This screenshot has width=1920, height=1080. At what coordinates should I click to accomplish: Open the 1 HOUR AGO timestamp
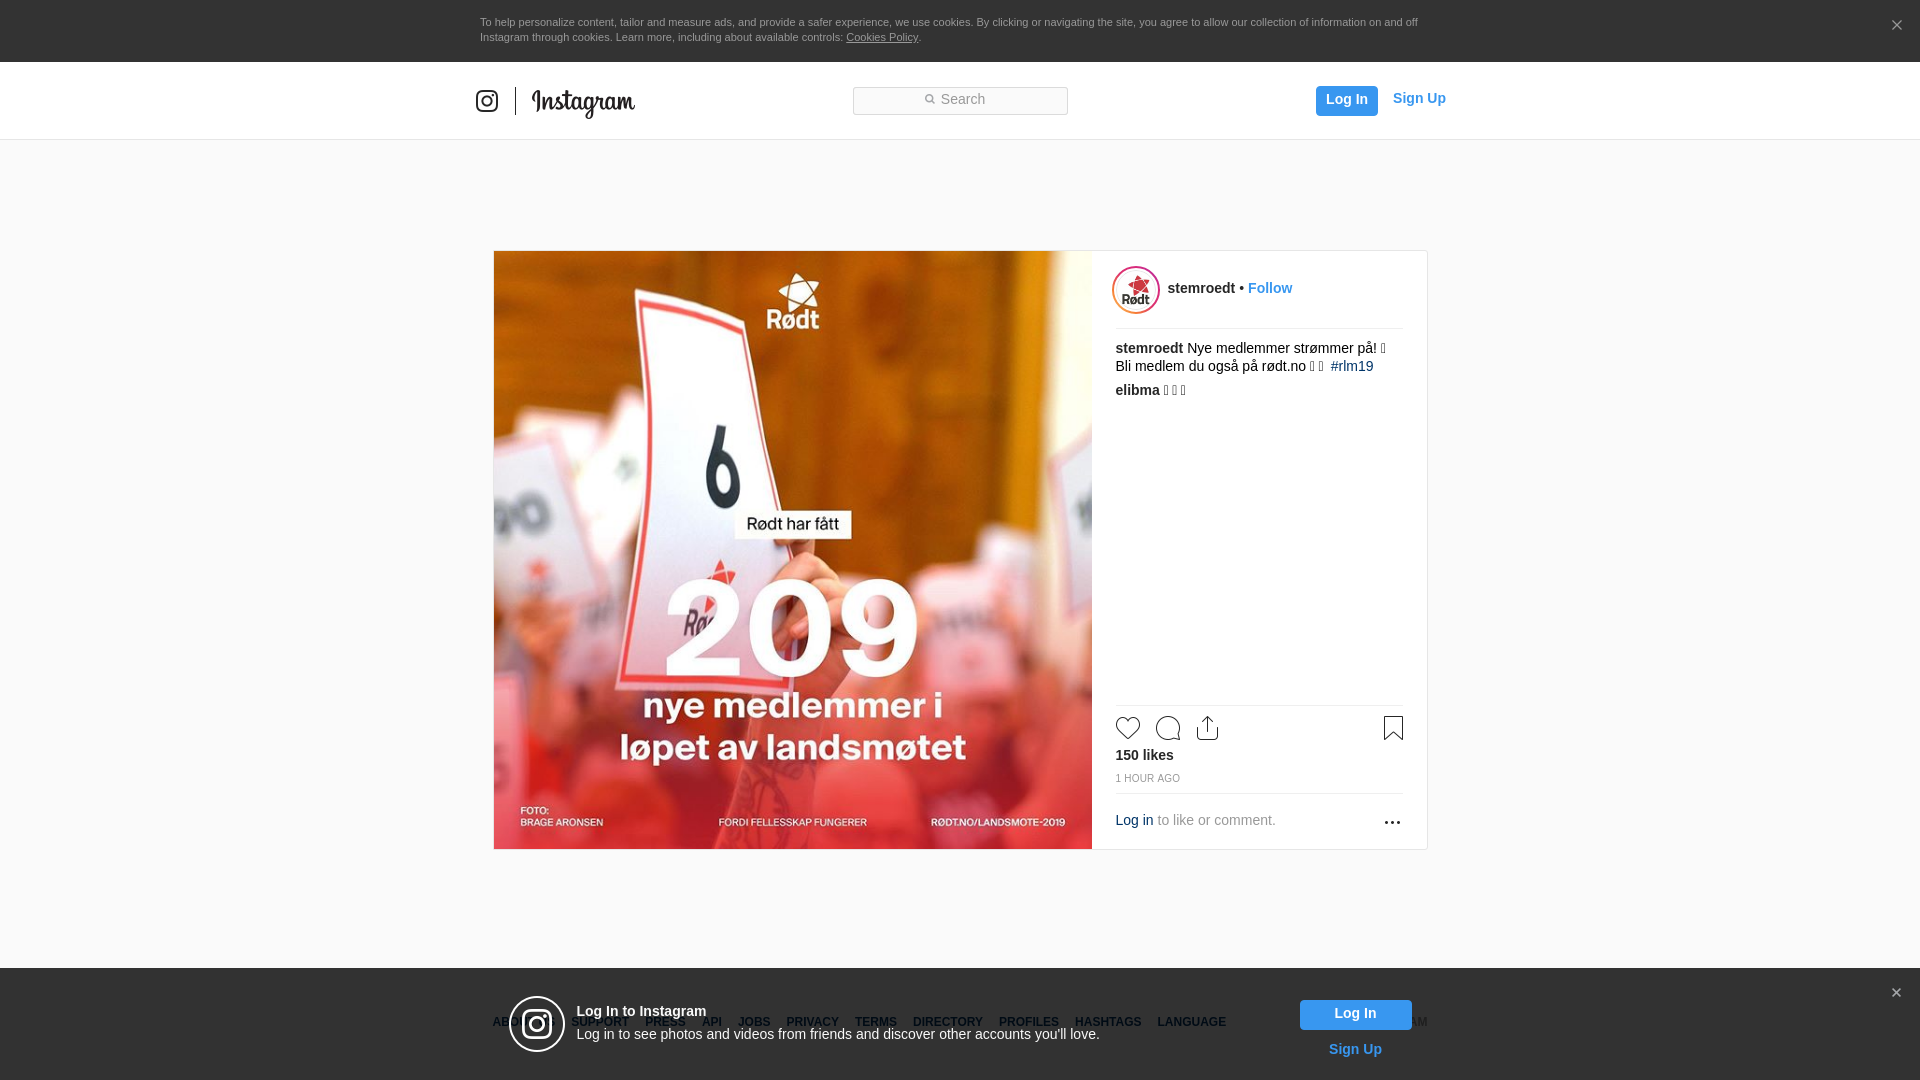(x=1147, y=778)
